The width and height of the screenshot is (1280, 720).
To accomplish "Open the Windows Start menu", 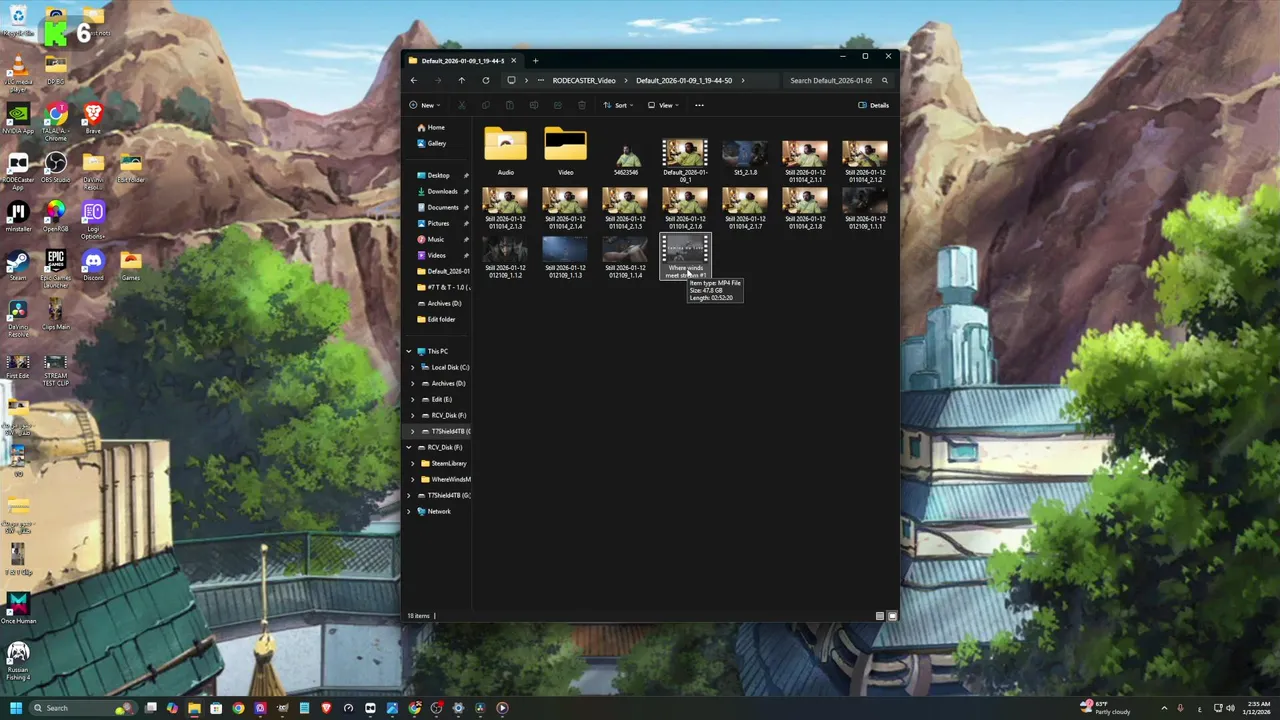I will coord(15,708).
